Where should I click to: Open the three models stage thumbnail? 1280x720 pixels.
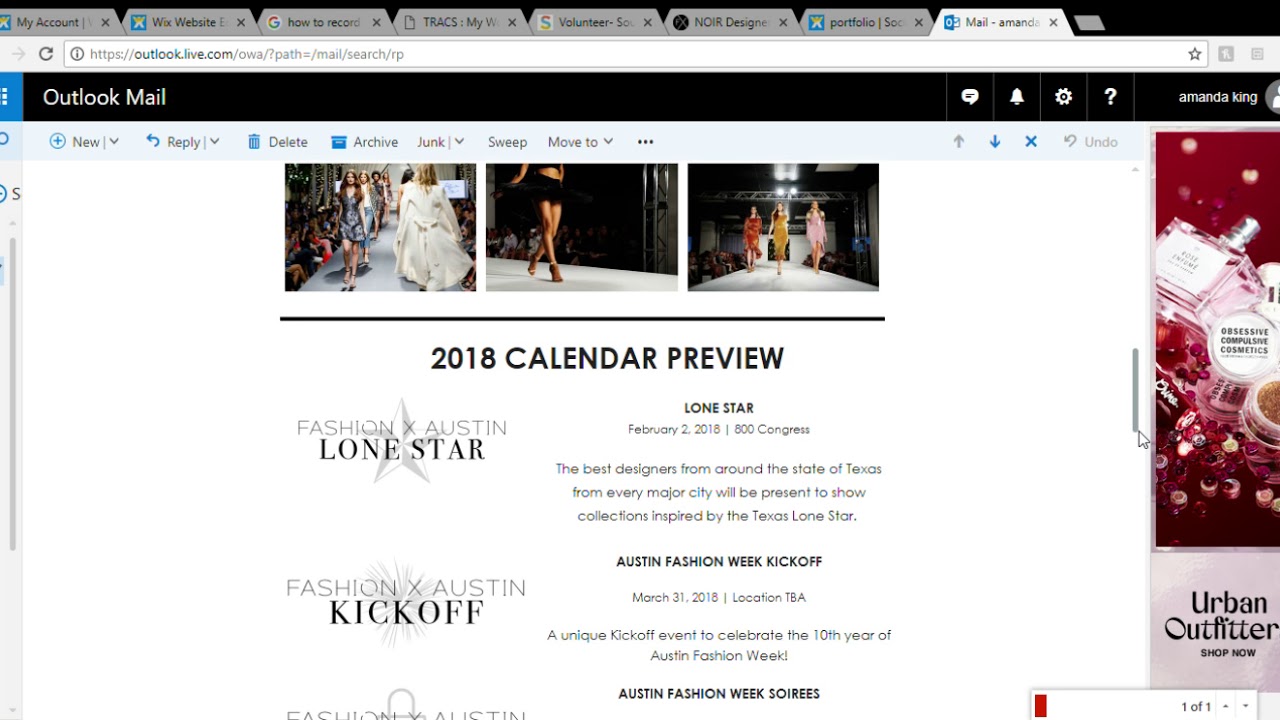pos(783,228)
